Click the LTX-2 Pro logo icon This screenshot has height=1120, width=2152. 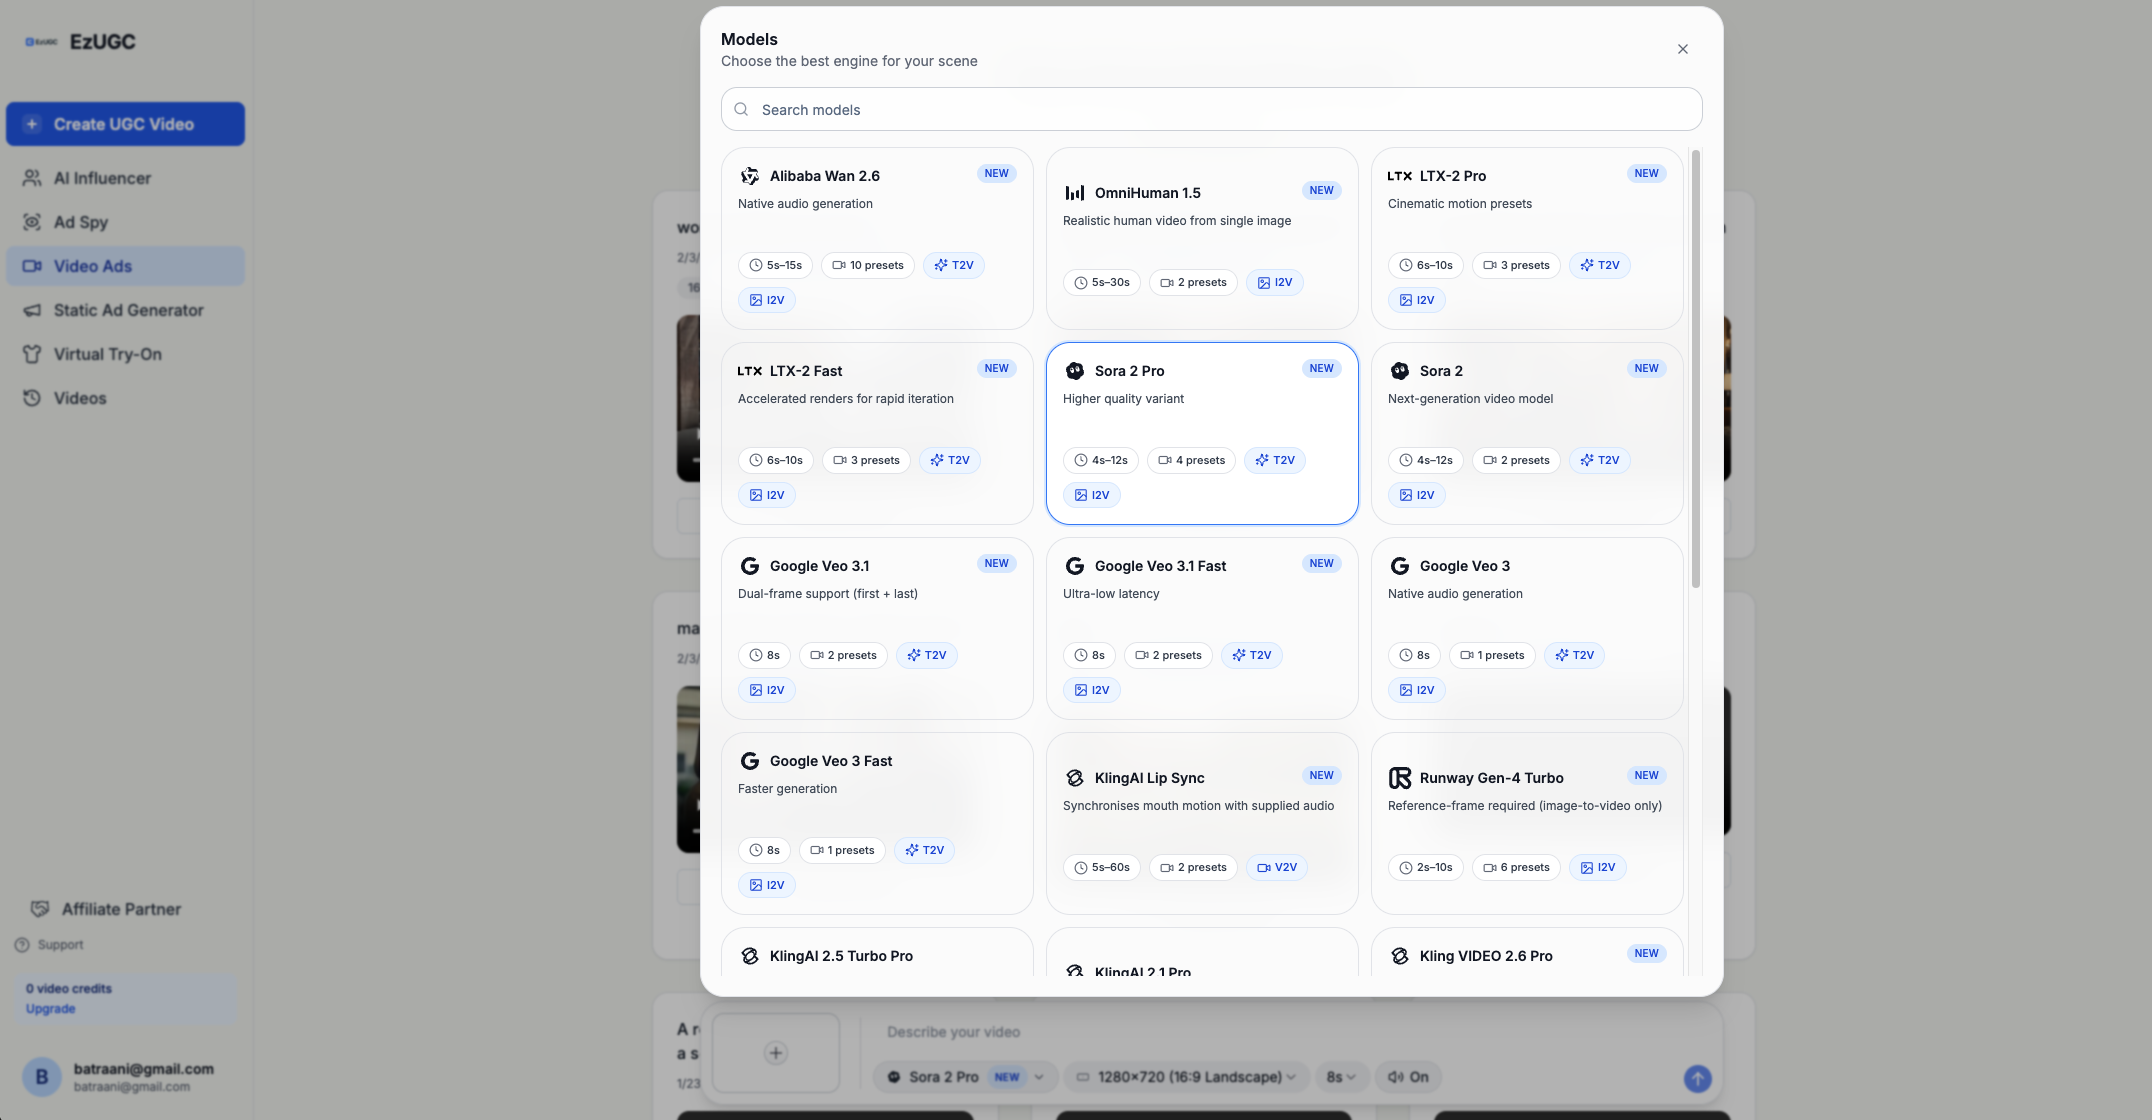pyautogui.click(x=1399, y=176)
